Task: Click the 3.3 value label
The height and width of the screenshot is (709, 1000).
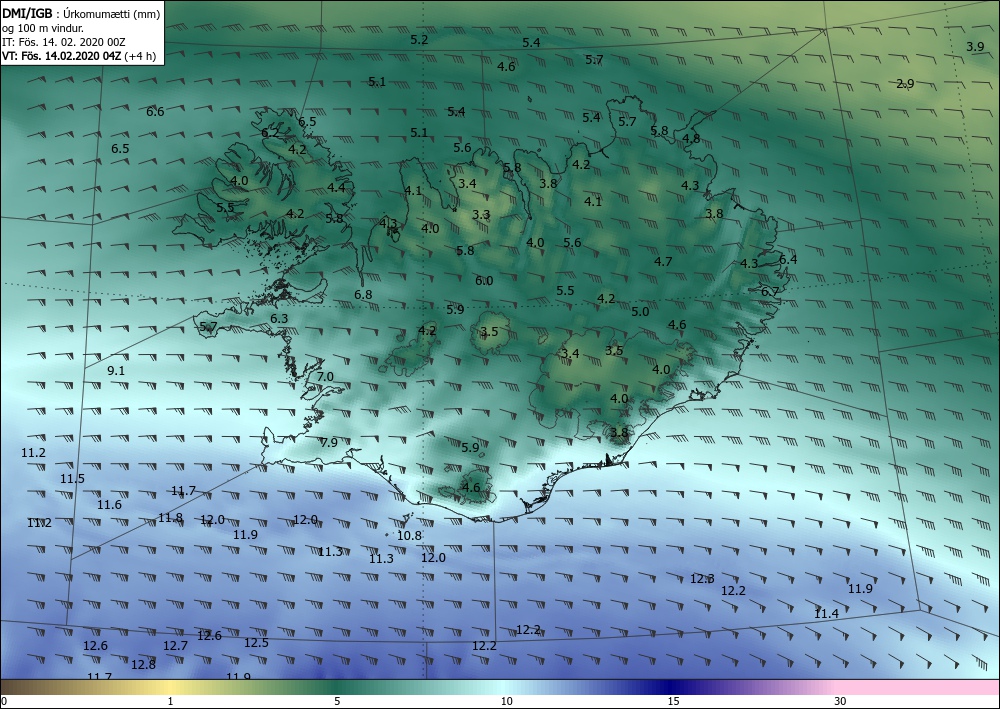Action: coord(481,215)
